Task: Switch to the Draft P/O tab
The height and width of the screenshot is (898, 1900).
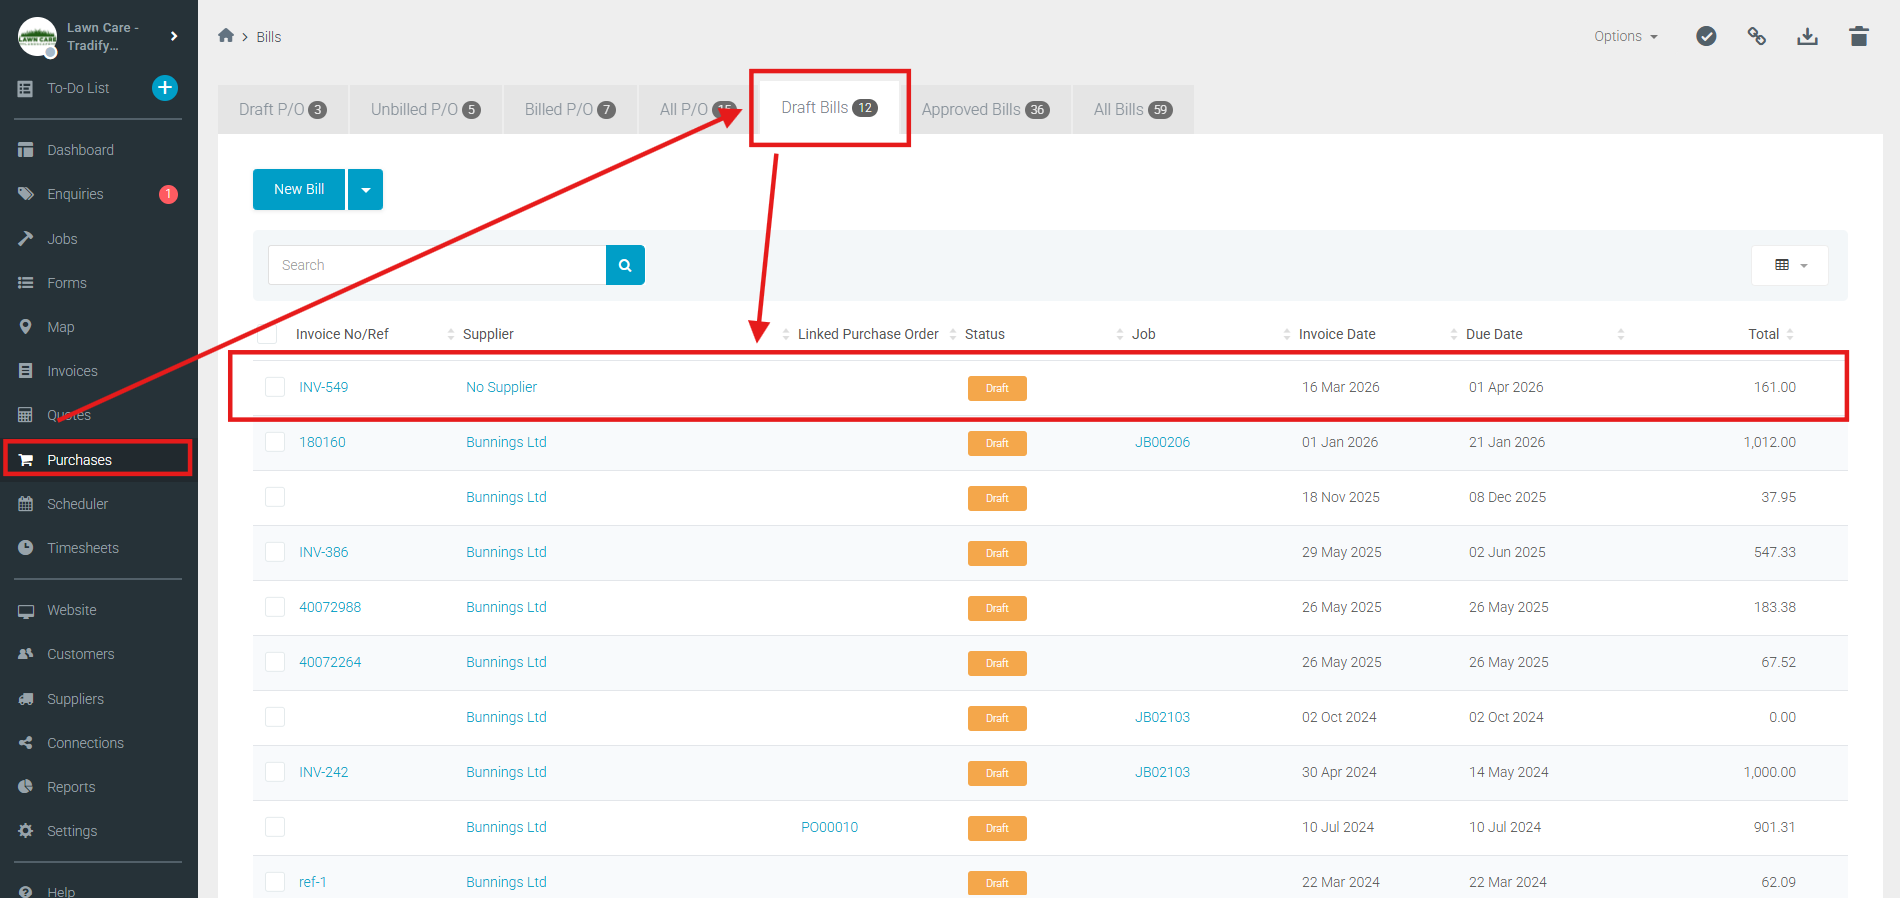Action: point(283,109)
